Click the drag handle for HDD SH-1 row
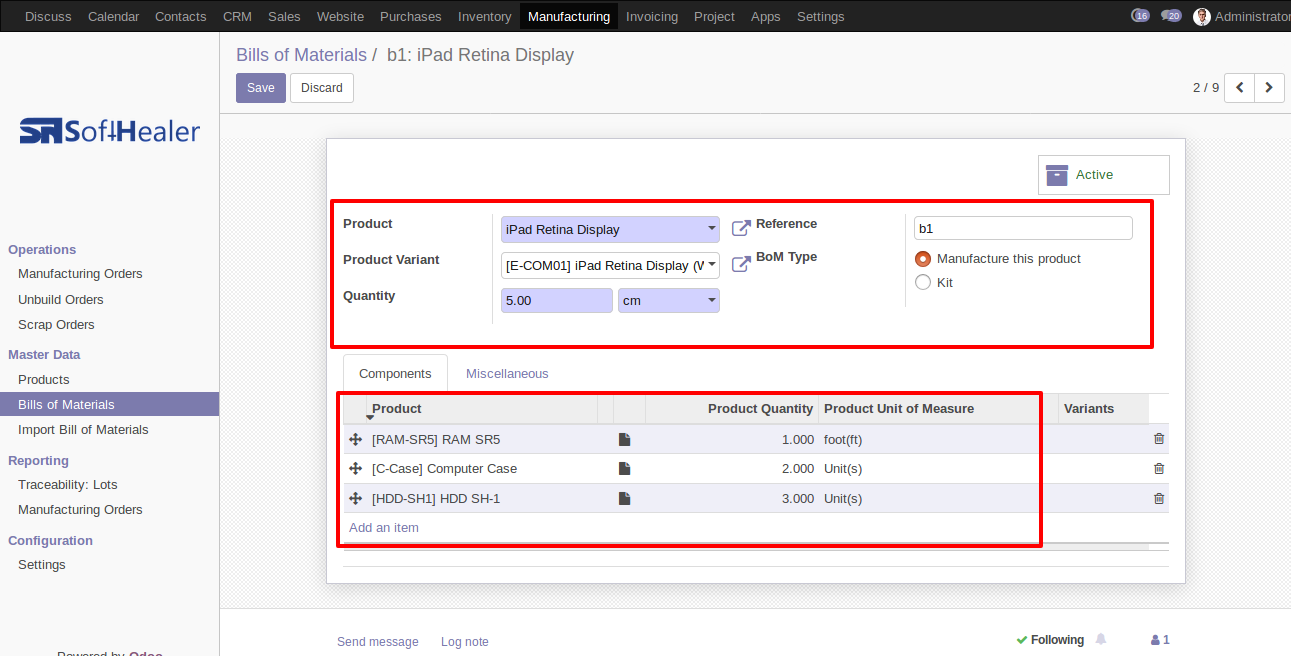This screenshot has width=1291, height=656. click(355, 499)
